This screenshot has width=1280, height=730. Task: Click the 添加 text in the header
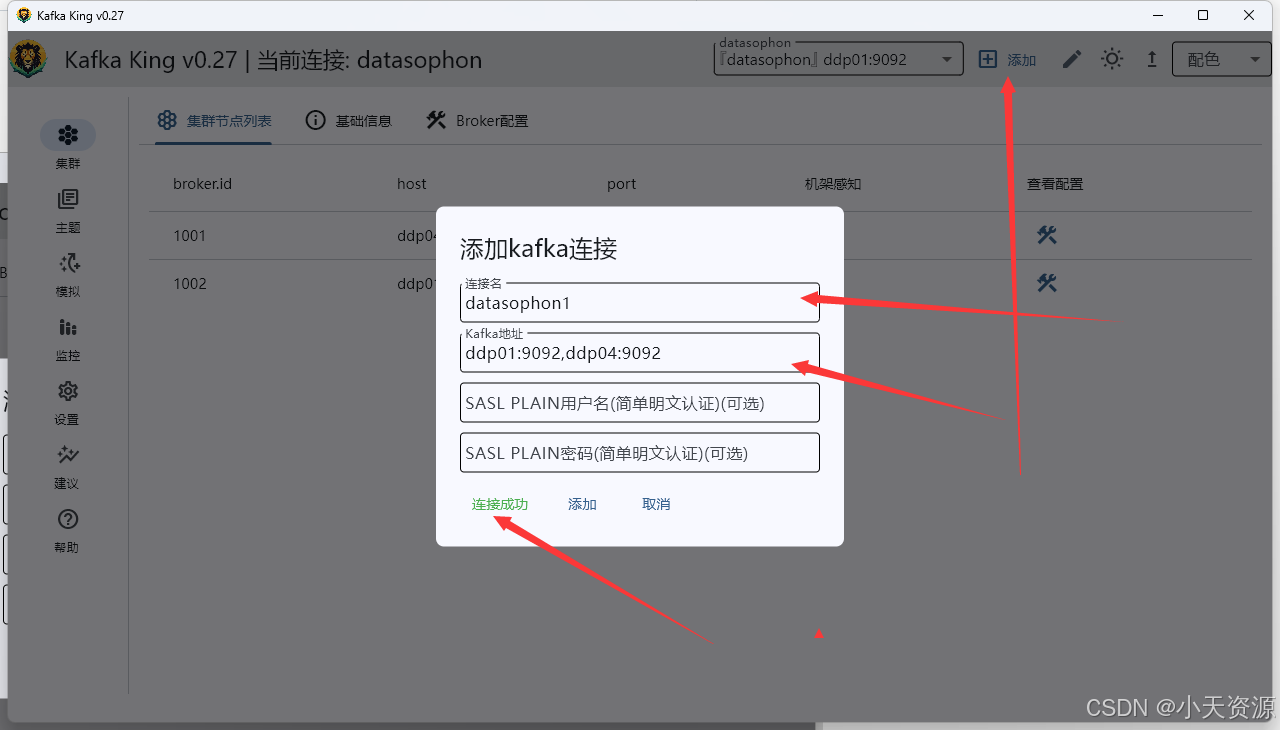point(1022,61)
